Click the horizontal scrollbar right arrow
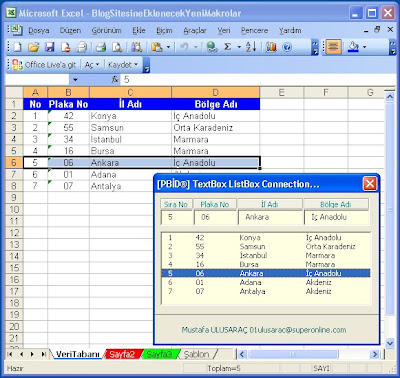400x378 pixels. (375, 354)
